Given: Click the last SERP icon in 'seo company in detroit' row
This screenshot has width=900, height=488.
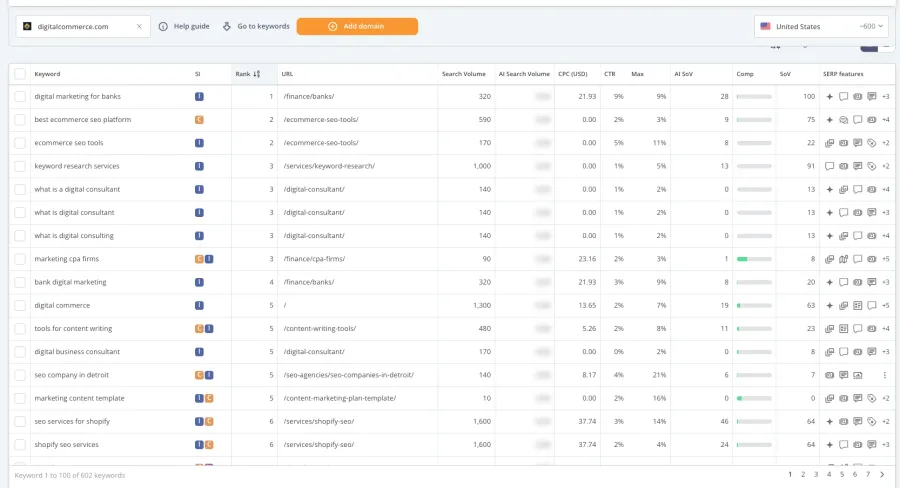Looking at the screenshot, I should pyautogui.click(x=858, y=375).
